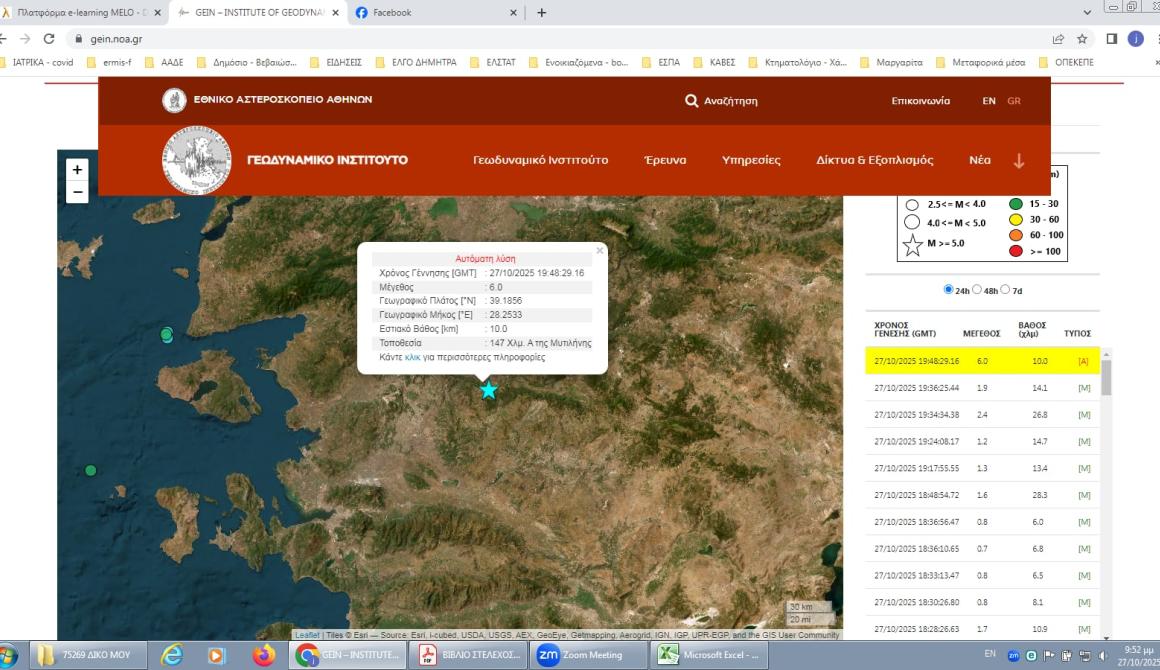Select the 24h time range radio button
This screenshot has width=1160, height=670.
(x=949, y=290)
